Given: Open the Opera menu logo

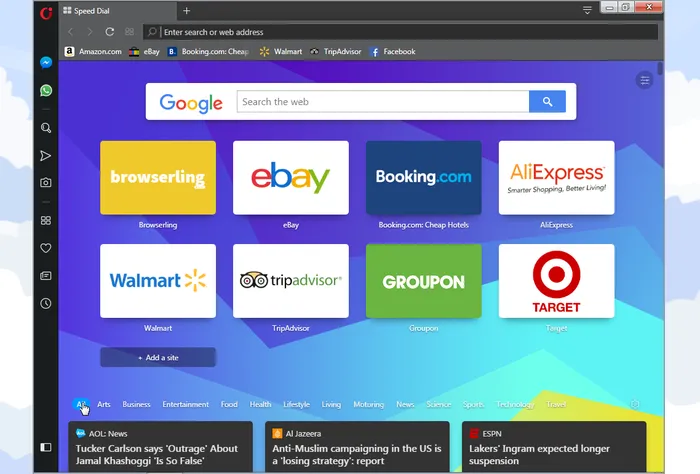Looking at the screenshot, I should (x=46, y=12).
